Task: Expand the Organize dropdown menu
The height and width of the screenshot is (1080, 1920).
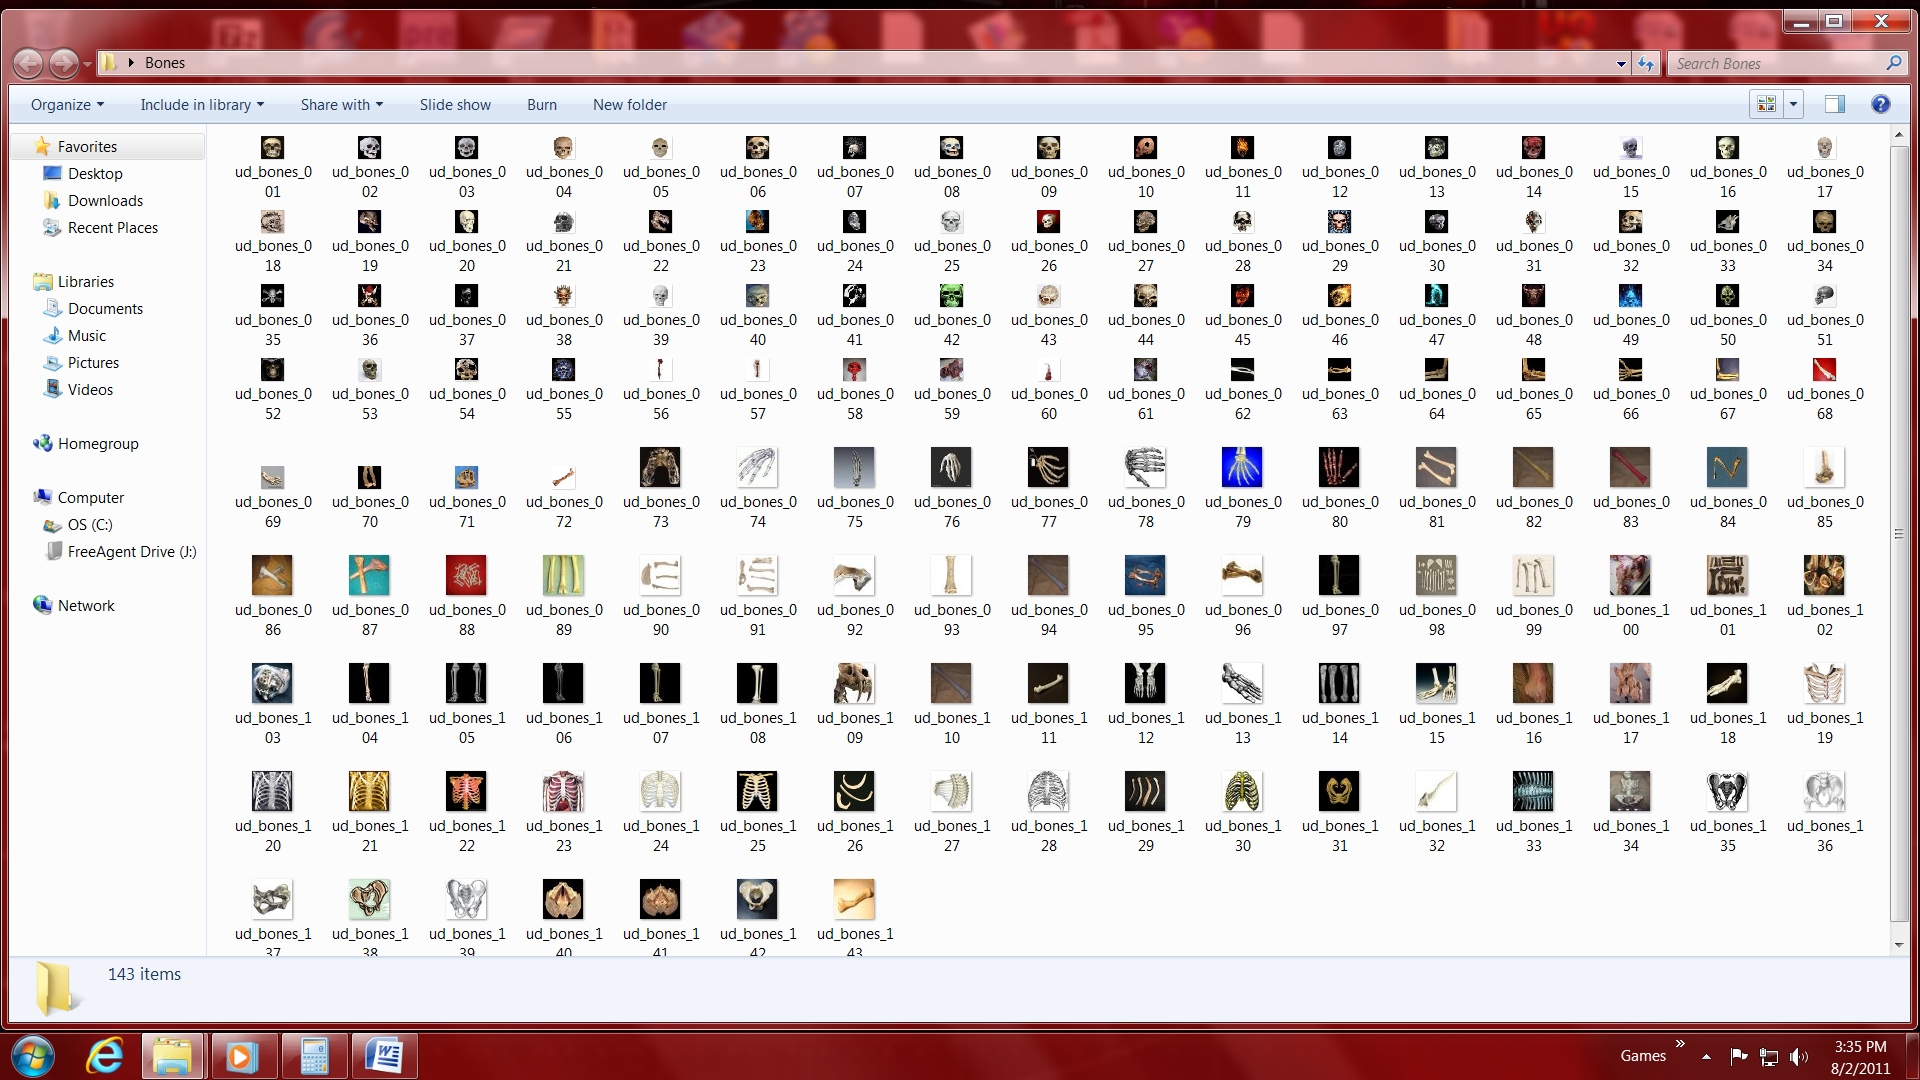Action: 67,105
